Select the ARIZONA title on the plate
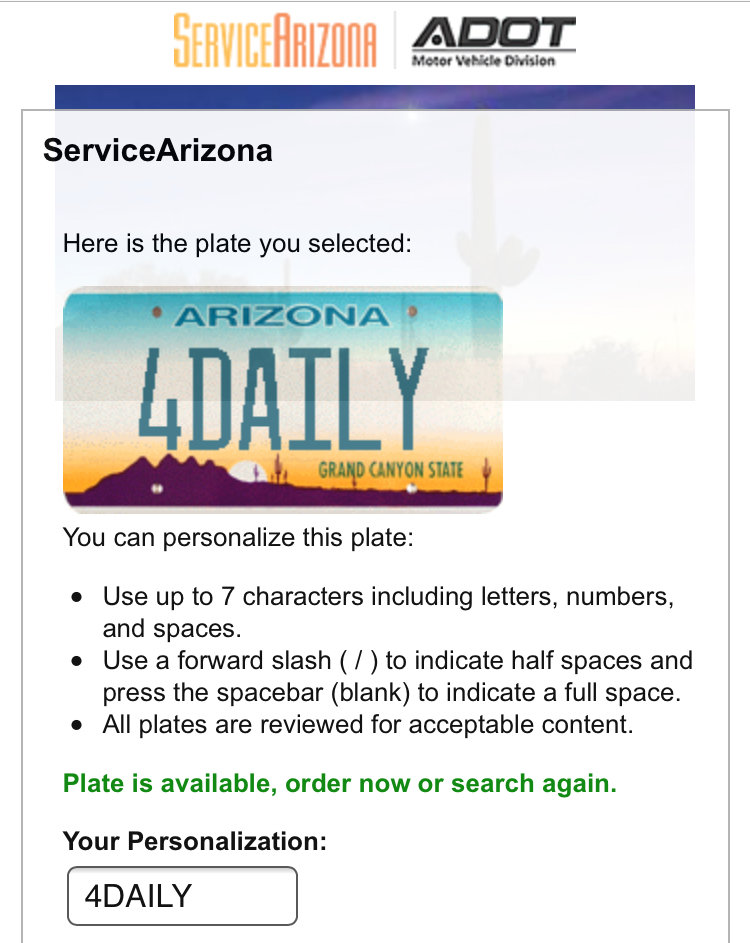 (282, 316)
